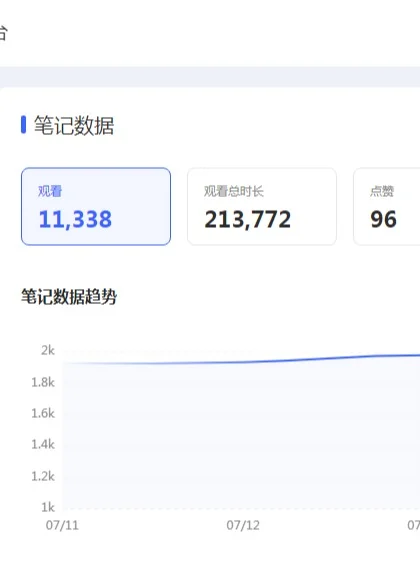Click the blue trend line in chart
The image size is (420, 561).
[x=243, y=362]
